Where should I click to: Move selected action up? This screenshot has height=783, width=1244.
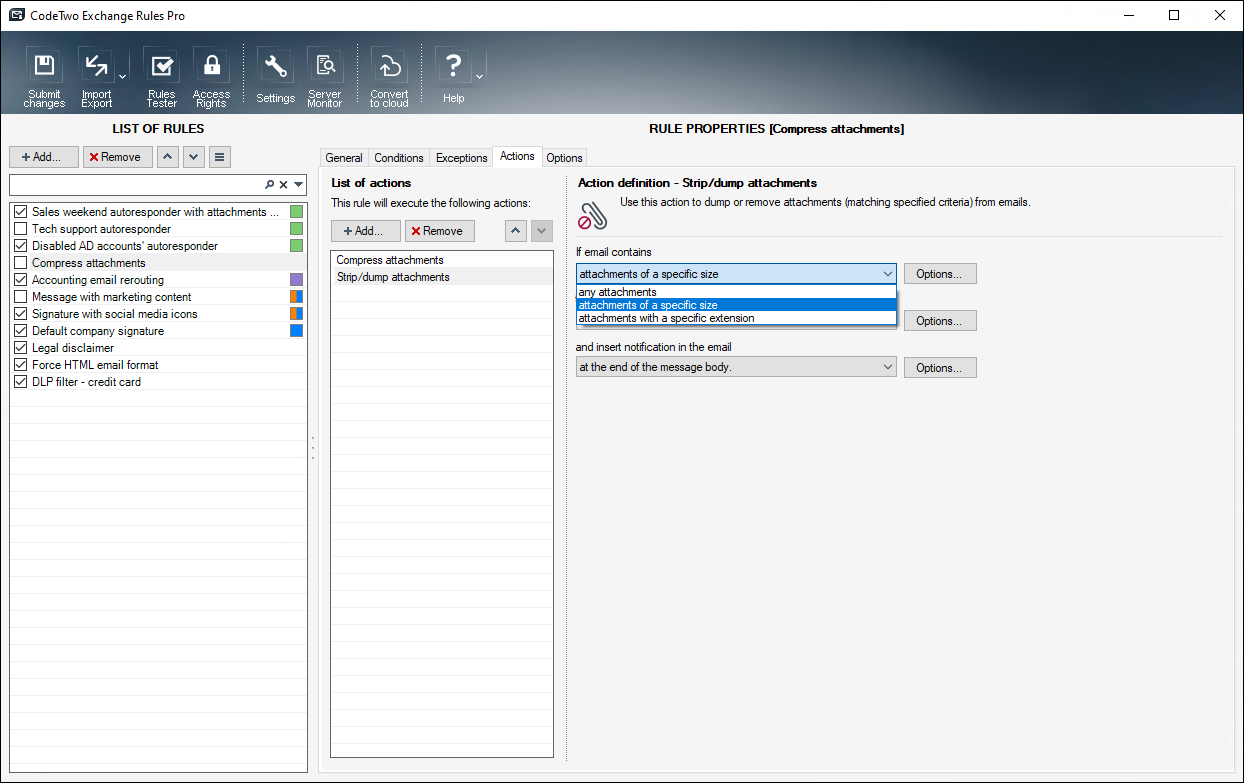tap(516, 231)
